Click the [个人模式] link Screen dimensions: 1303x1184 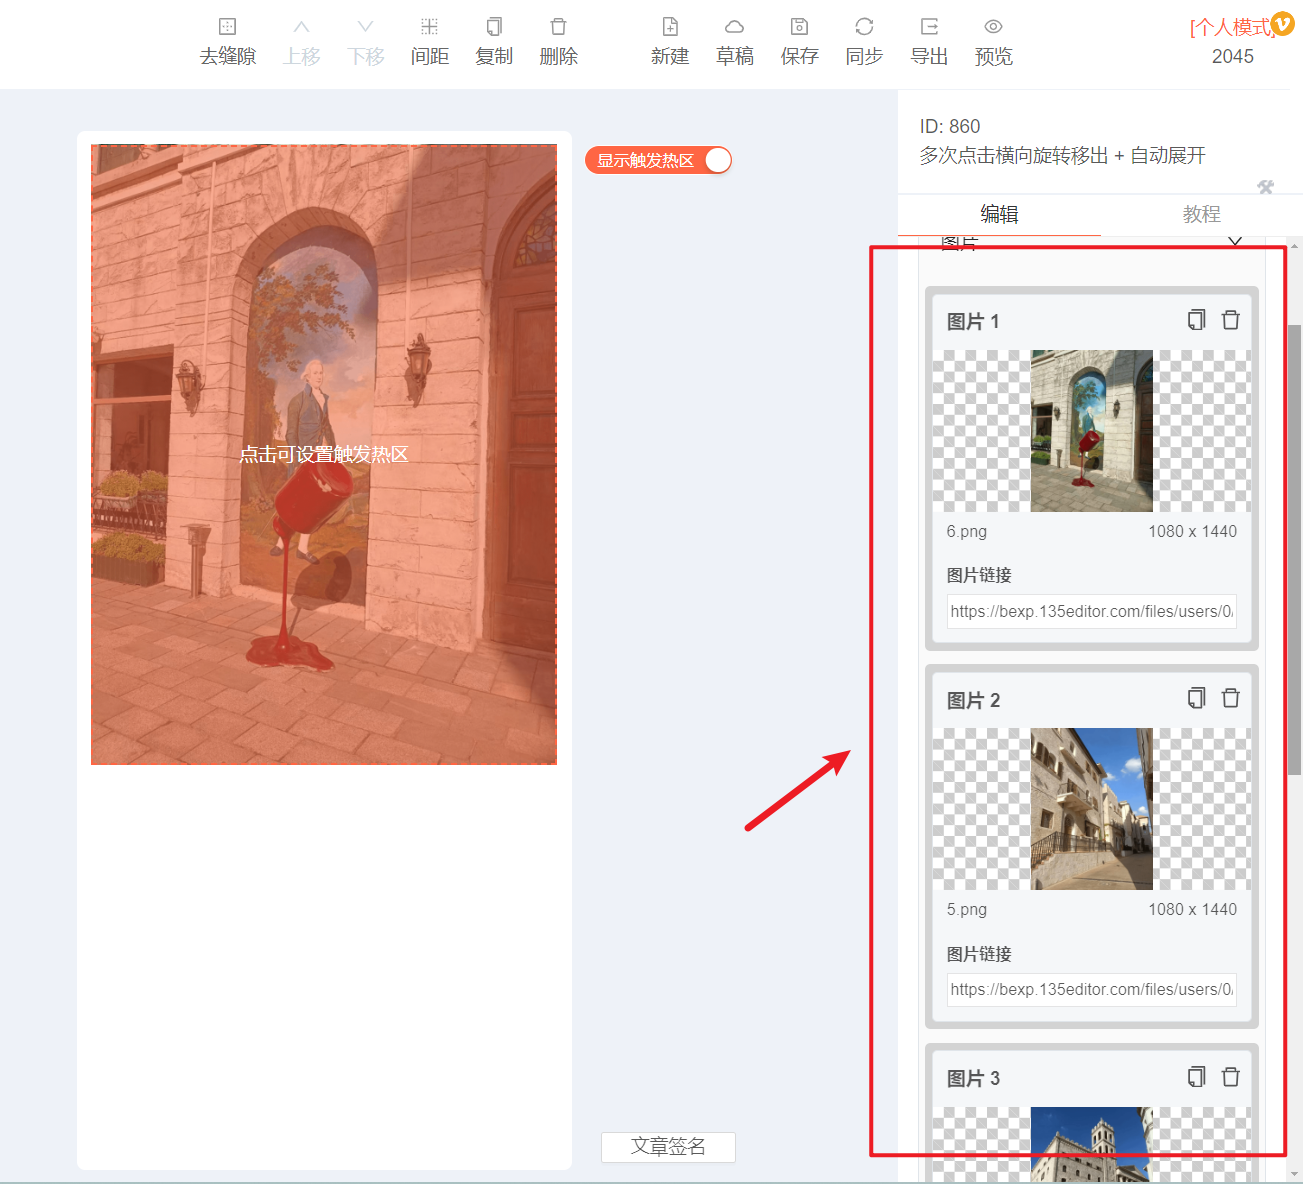point(1230,27)
